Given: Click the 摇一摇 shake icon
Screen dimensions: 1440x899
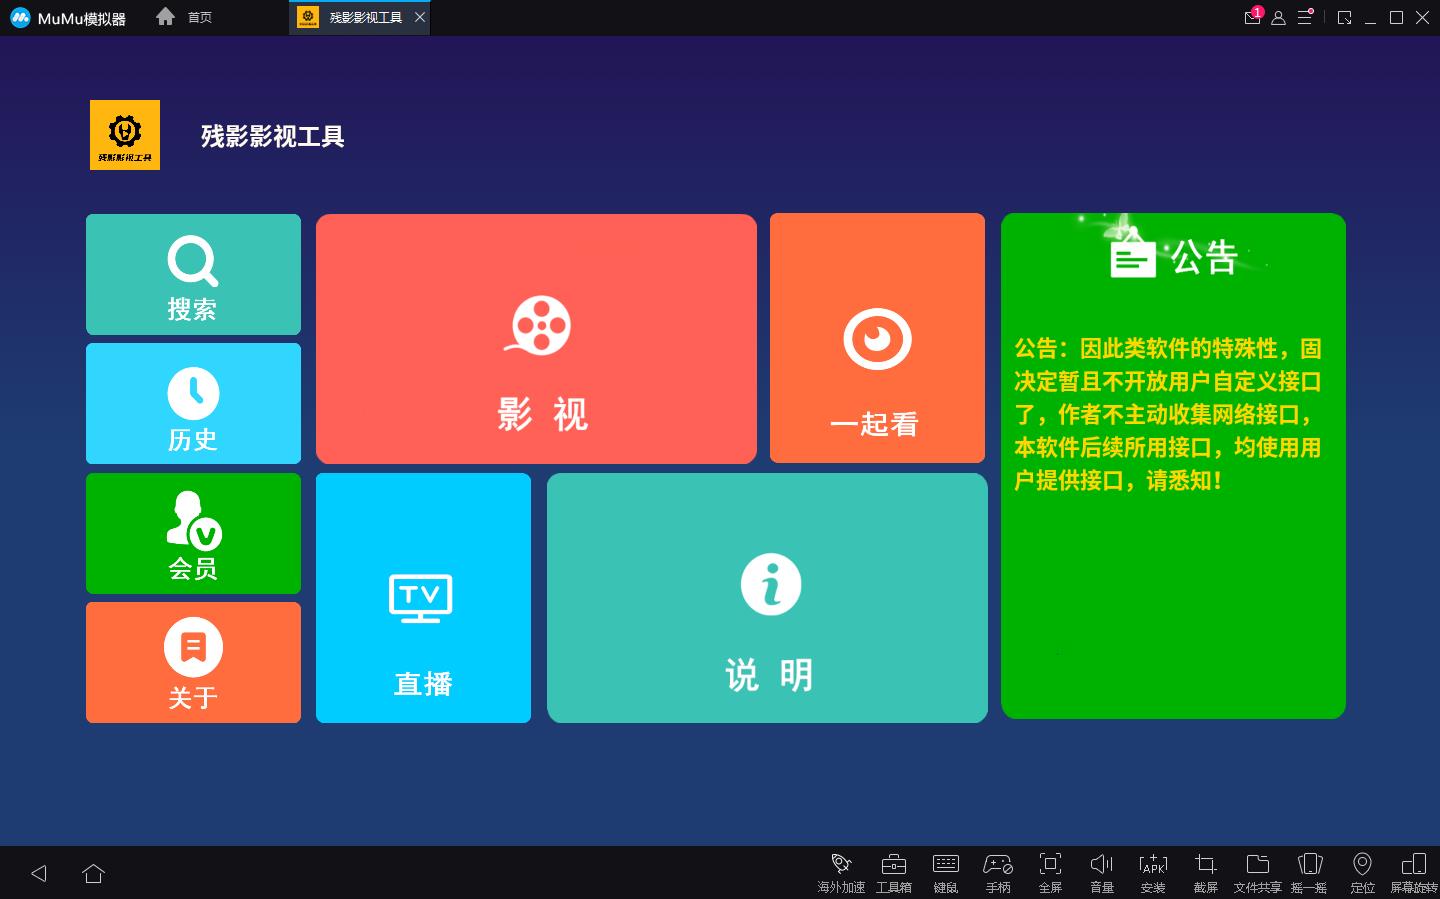Looking at the screenshot, I should (x=1309, y=872).
